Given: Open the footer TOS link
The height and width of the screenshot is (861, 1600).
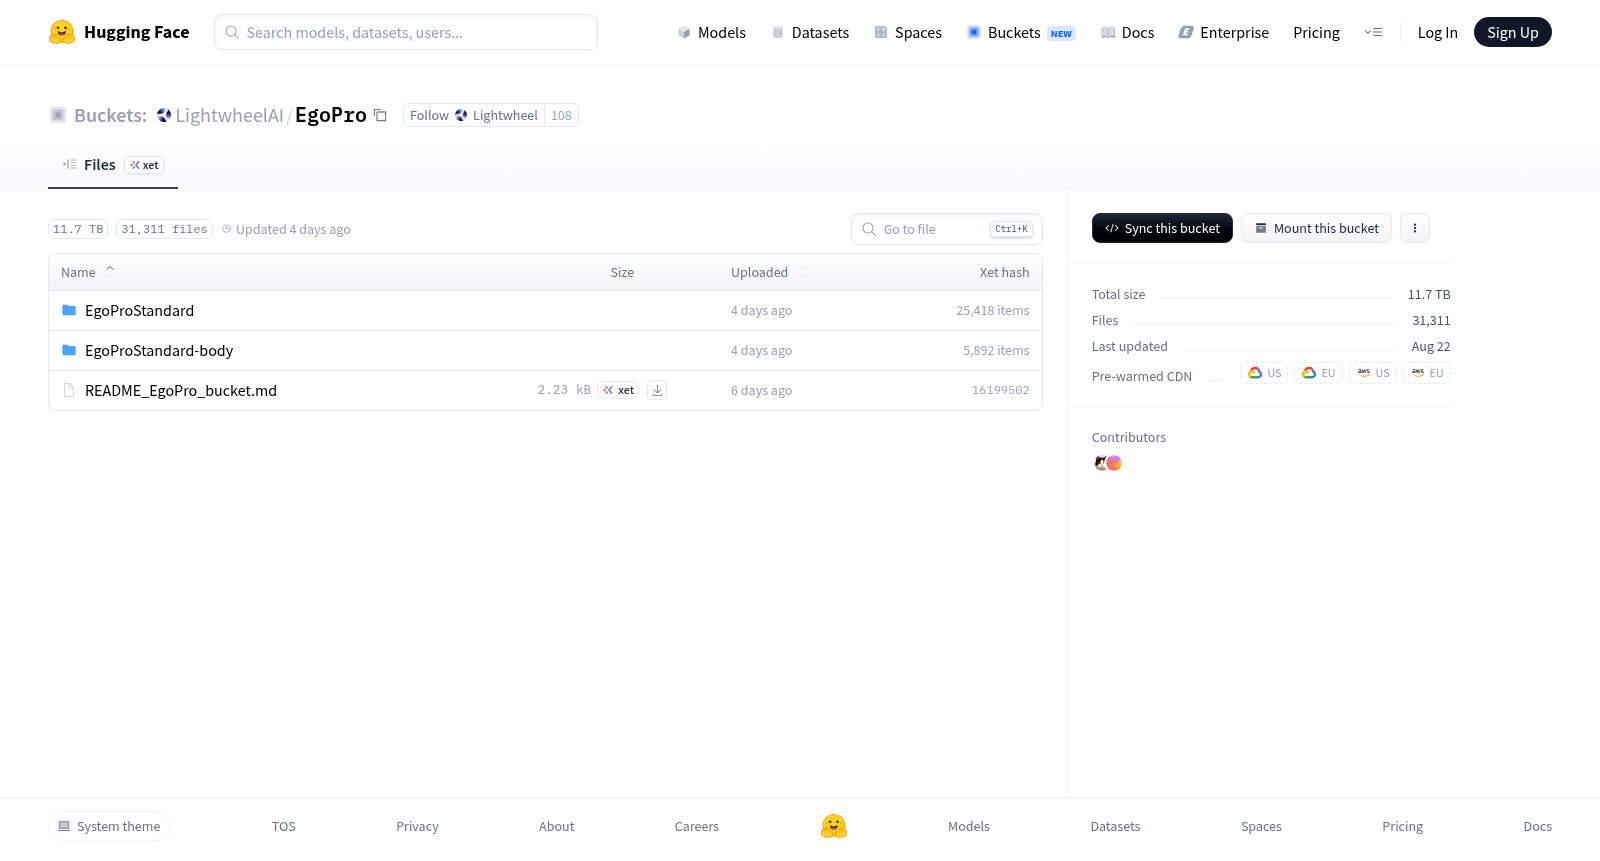Looking at the screenshot, I should 284,826.
